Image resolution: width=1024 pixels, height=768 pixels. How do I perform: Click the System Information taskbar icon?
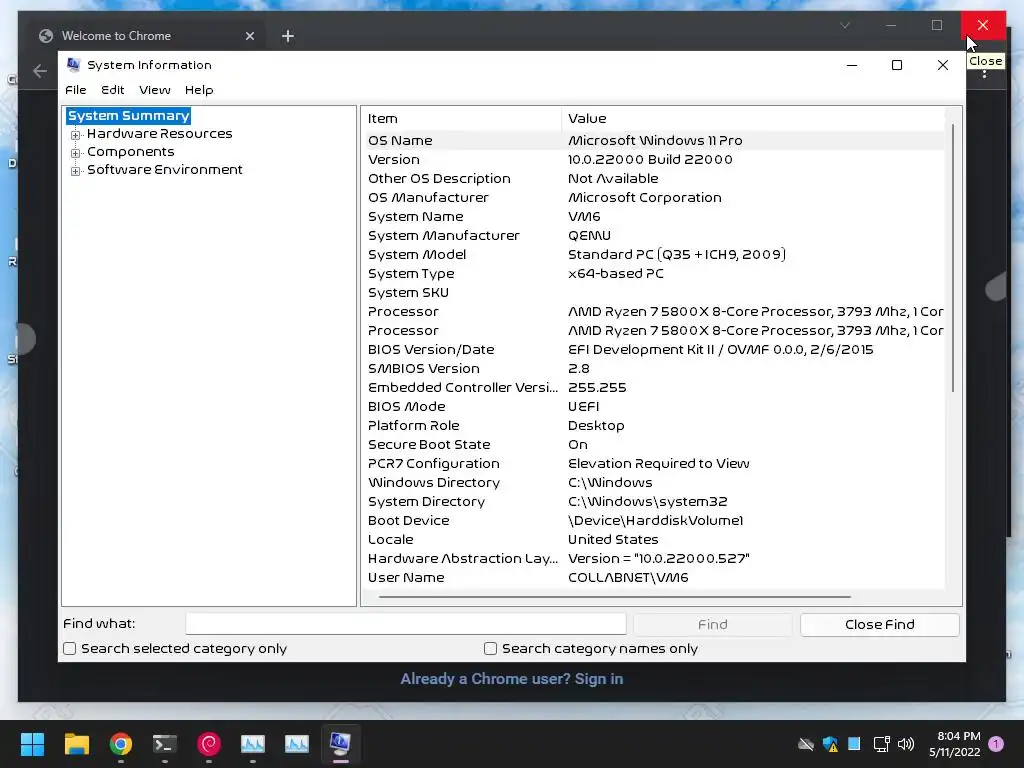pyautogui.click(x=340, y=744)
